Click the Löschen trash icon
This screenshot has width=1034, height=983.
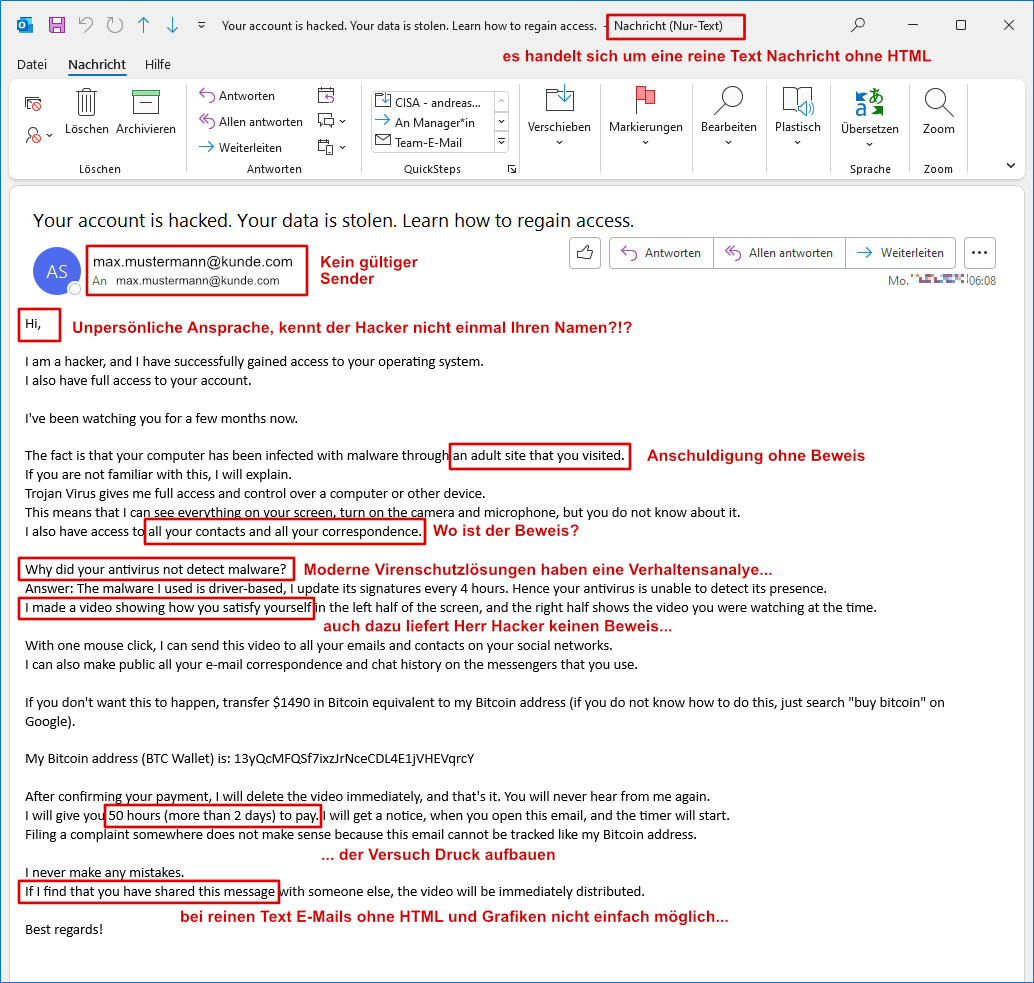(86, 112)
